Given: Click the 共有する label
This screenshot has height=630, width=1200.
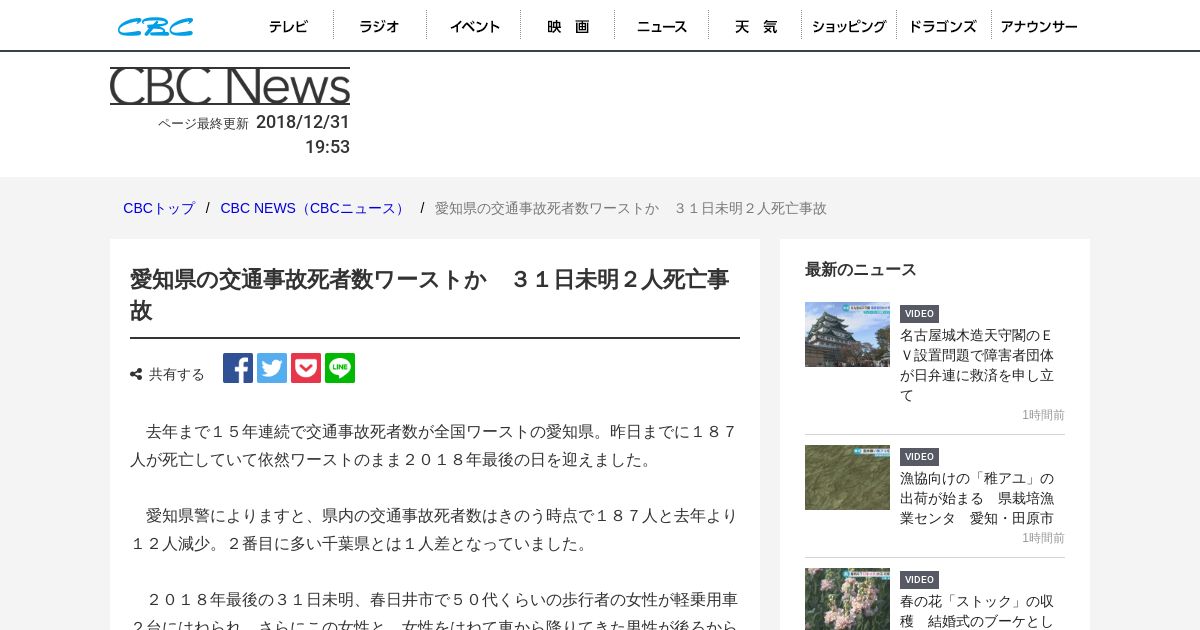Looking at the screenshot, I should pyautogui.click(x=177, y=374).
